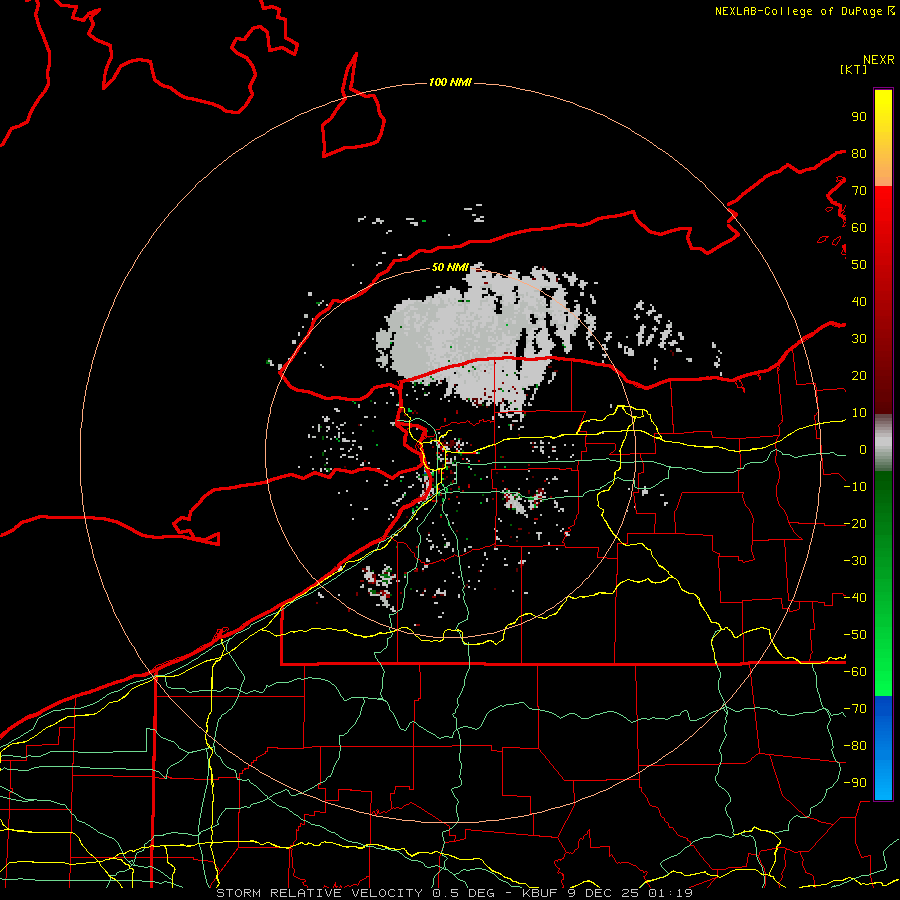Click the 90 value on the velocity scale
Screen dimensions: 900x900
pos(859,117)
